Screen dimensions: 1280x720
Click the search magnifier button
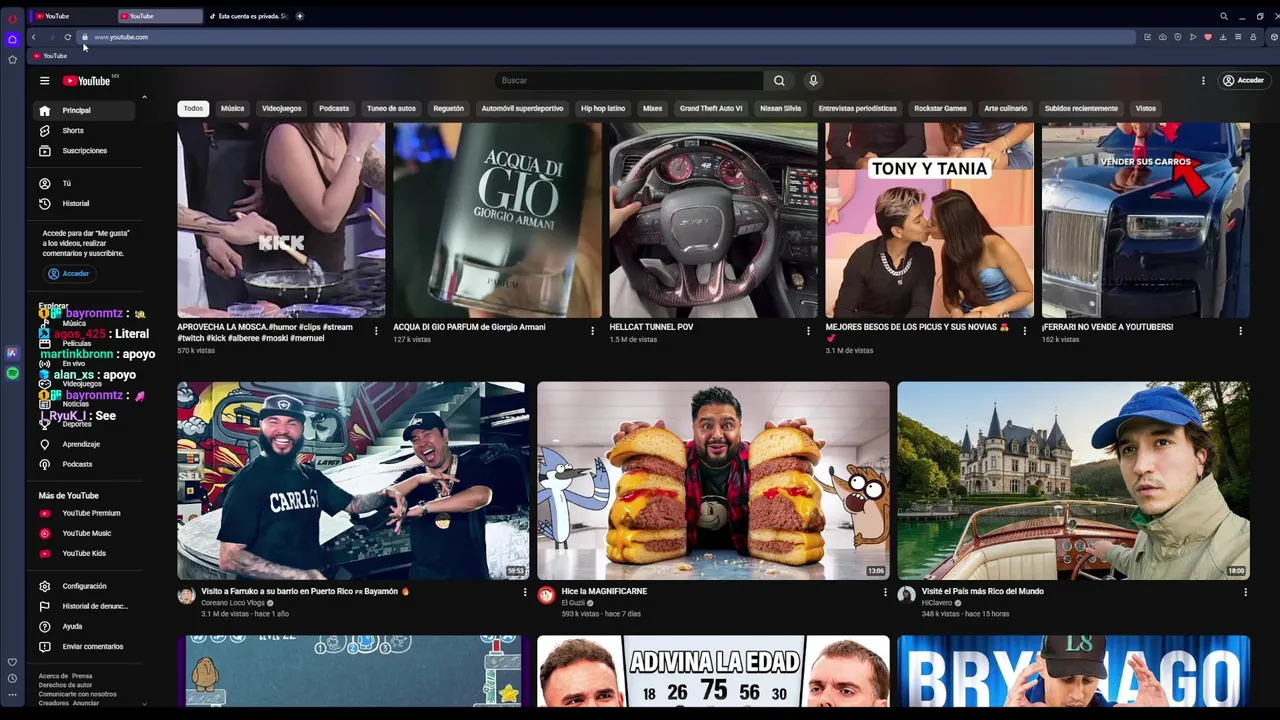[x=779, y=80]
